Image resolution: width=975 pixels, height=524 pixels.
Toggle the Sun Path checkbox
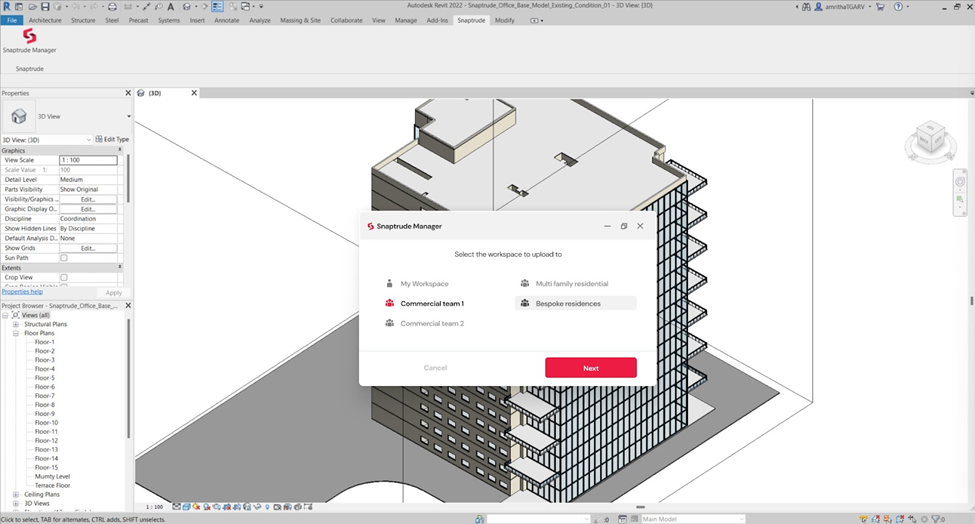(64, 258)
